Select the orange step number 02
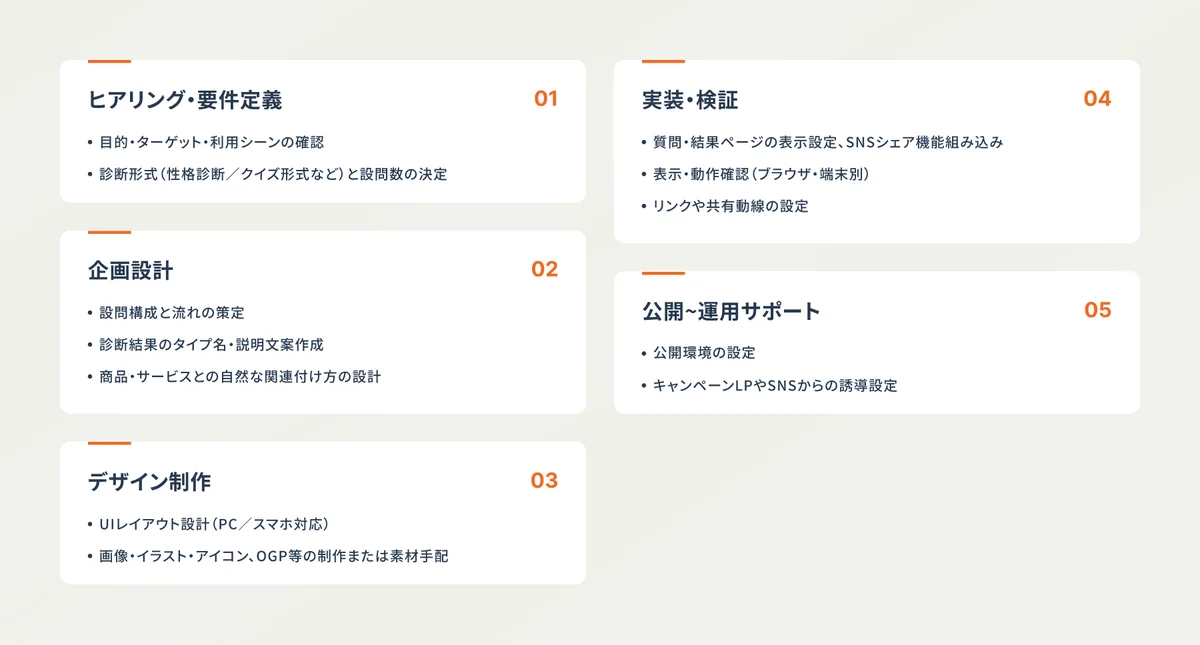Image resolution: width=1200 pixels, height=645 pixels. point(544,270)
